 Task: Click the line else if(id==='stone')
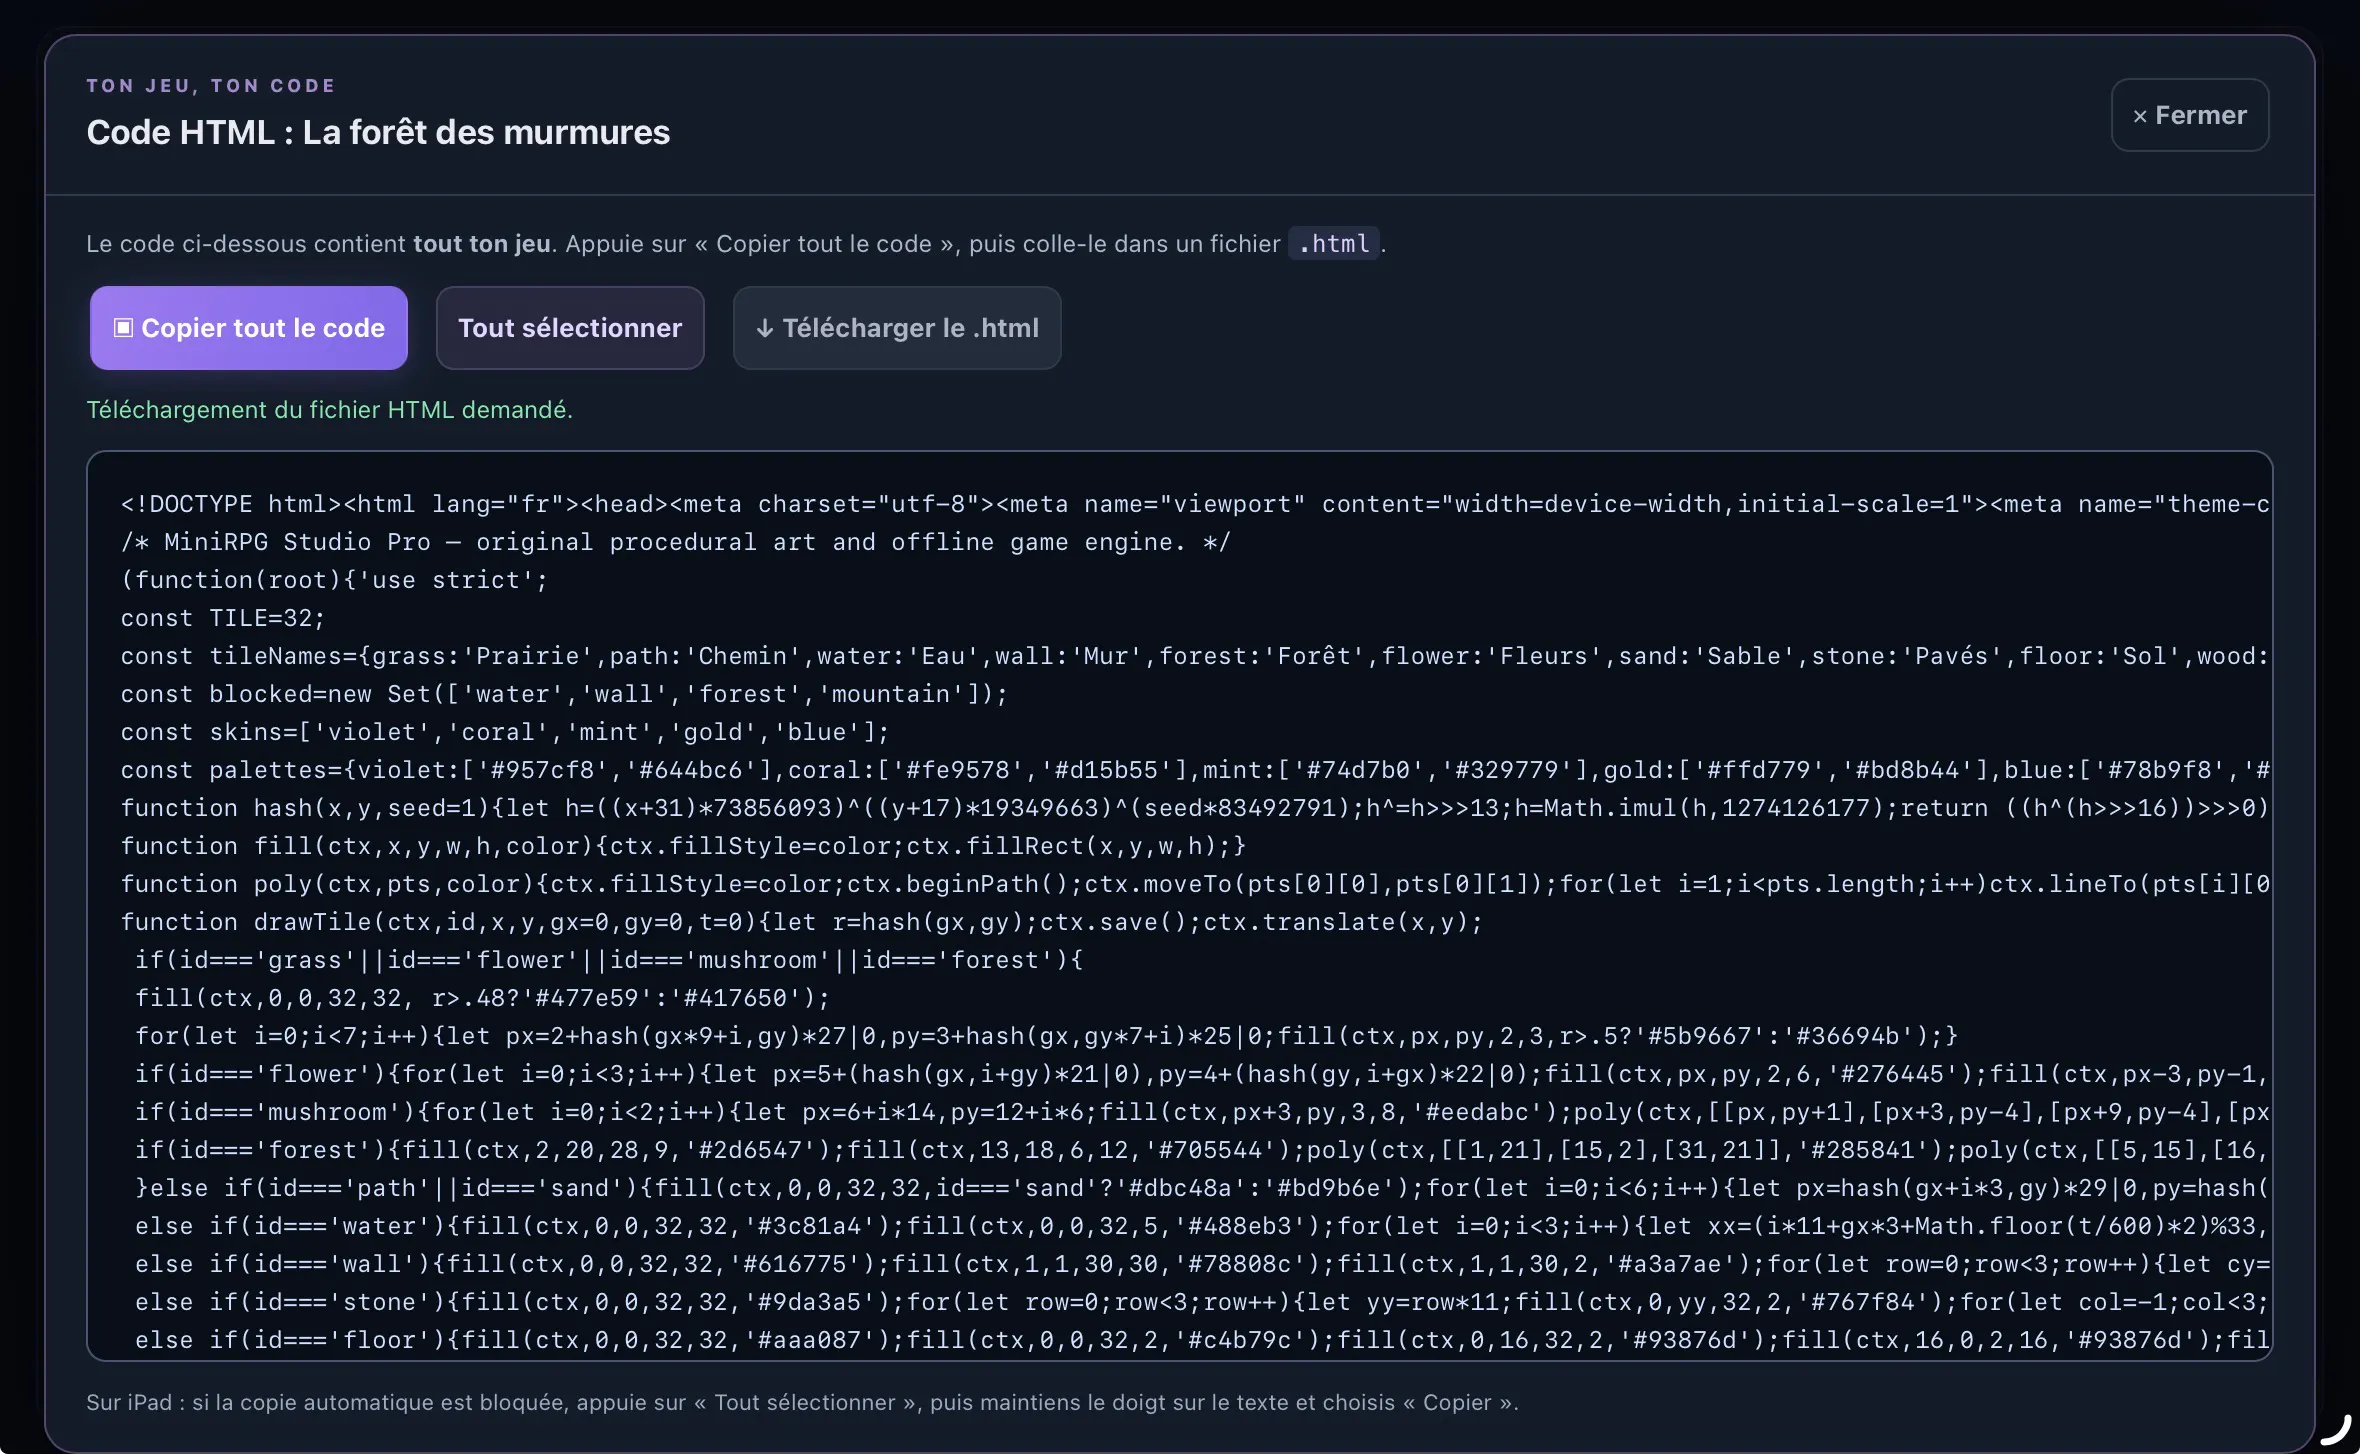point(1202,1302)
